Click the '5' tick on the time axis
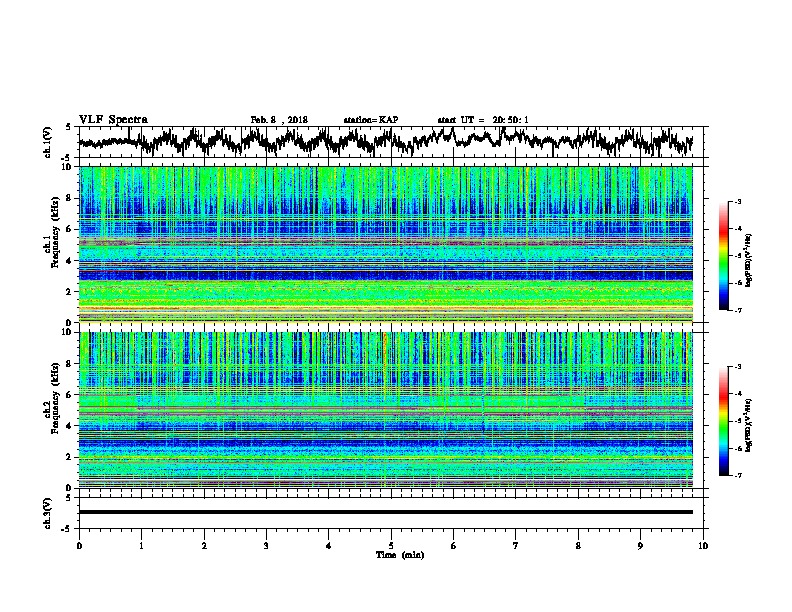The image size is (792, 612). pyautogui.click(x=391, y=546)
